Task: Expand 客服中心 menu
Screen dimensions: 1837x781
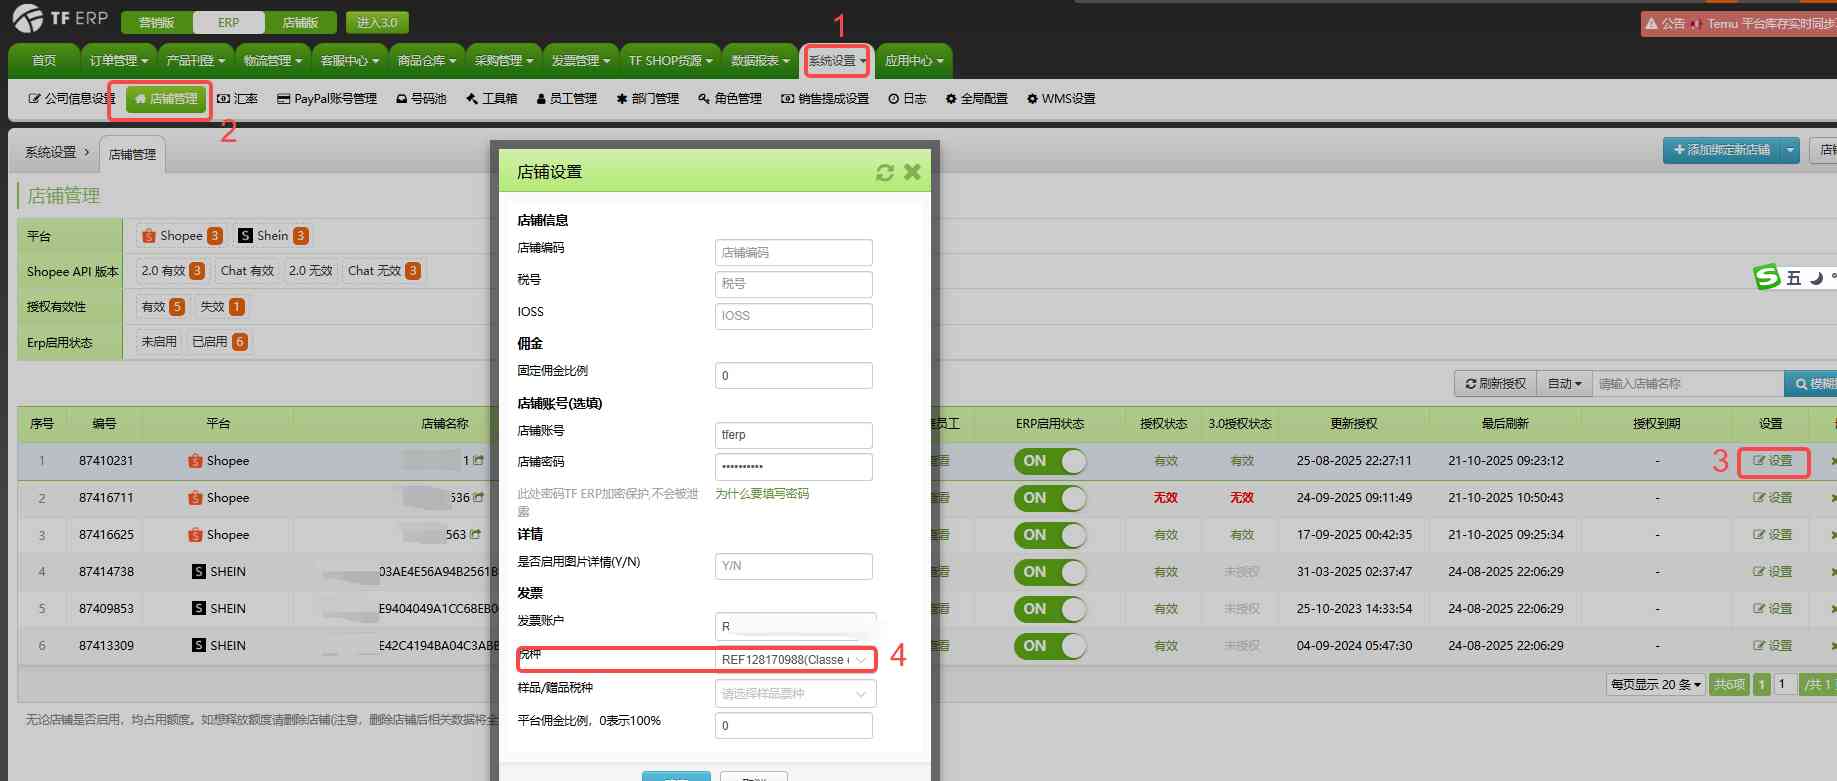Action: [x=349, y=61]
